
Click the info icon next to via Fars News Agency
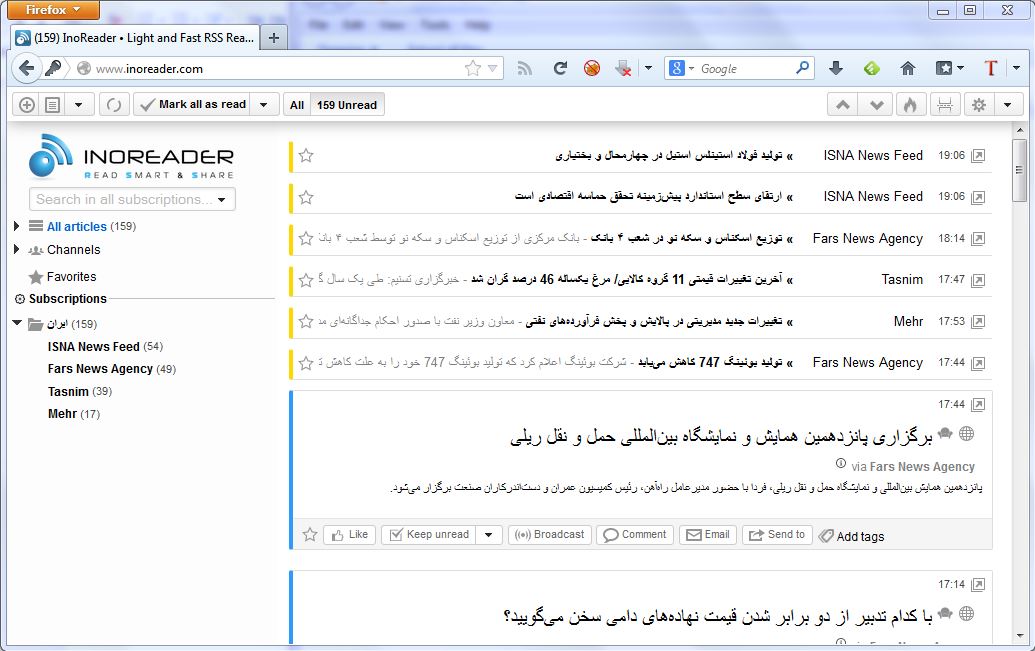point(841,463)
